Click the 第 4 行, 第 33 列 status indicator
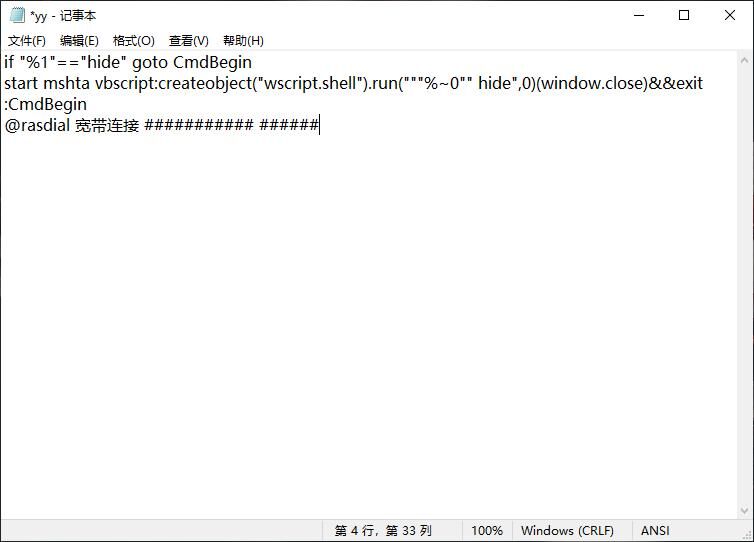This screenshot has width=754, height=542. [383, 531]
